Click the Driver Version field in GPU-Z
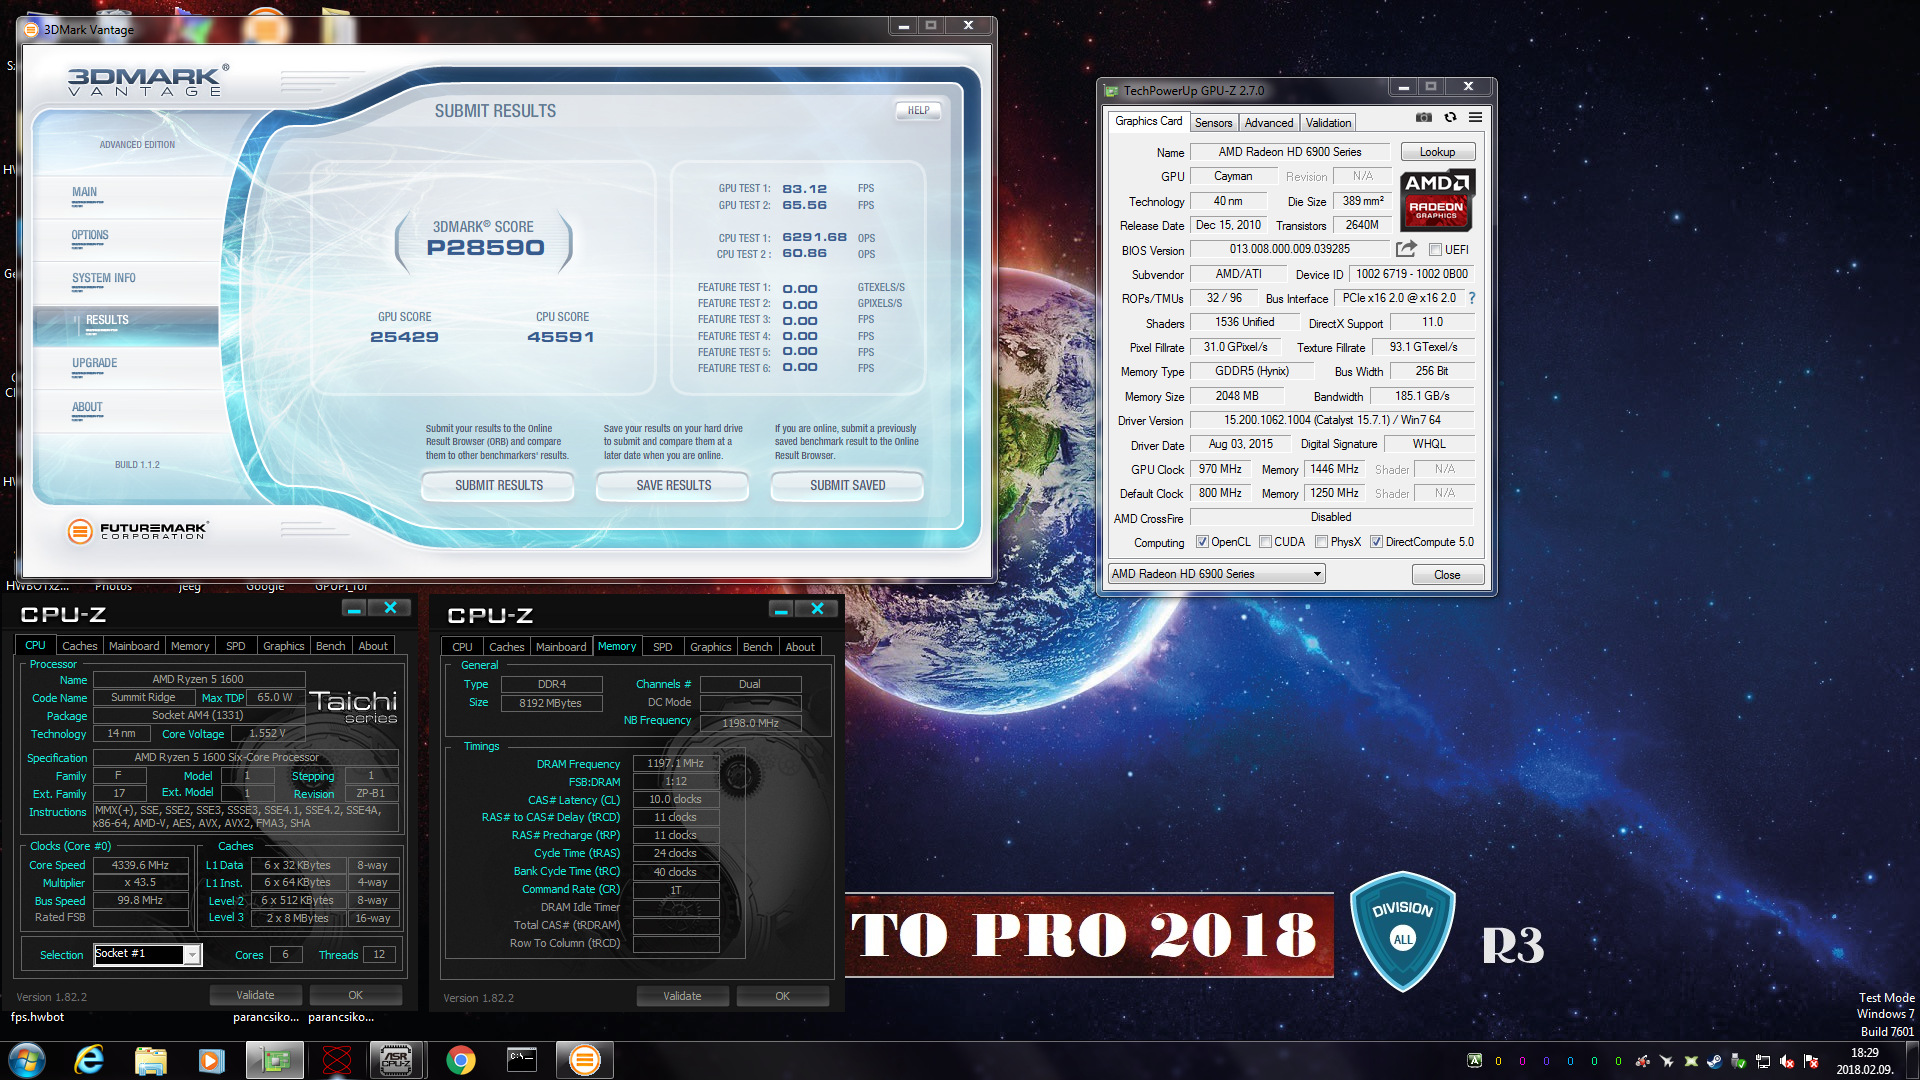 [x=1332, y=421]
